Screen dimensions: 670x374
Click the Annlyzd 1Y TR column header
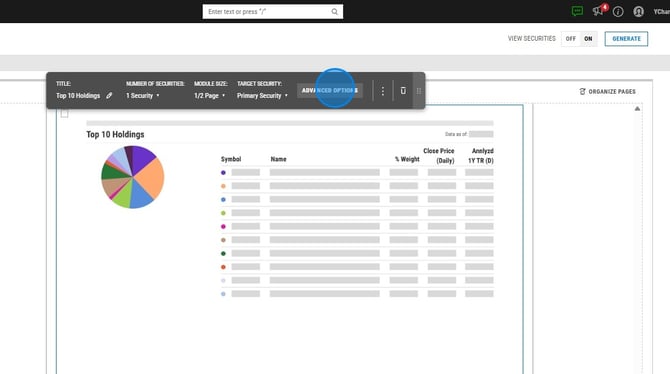(481, 156)
